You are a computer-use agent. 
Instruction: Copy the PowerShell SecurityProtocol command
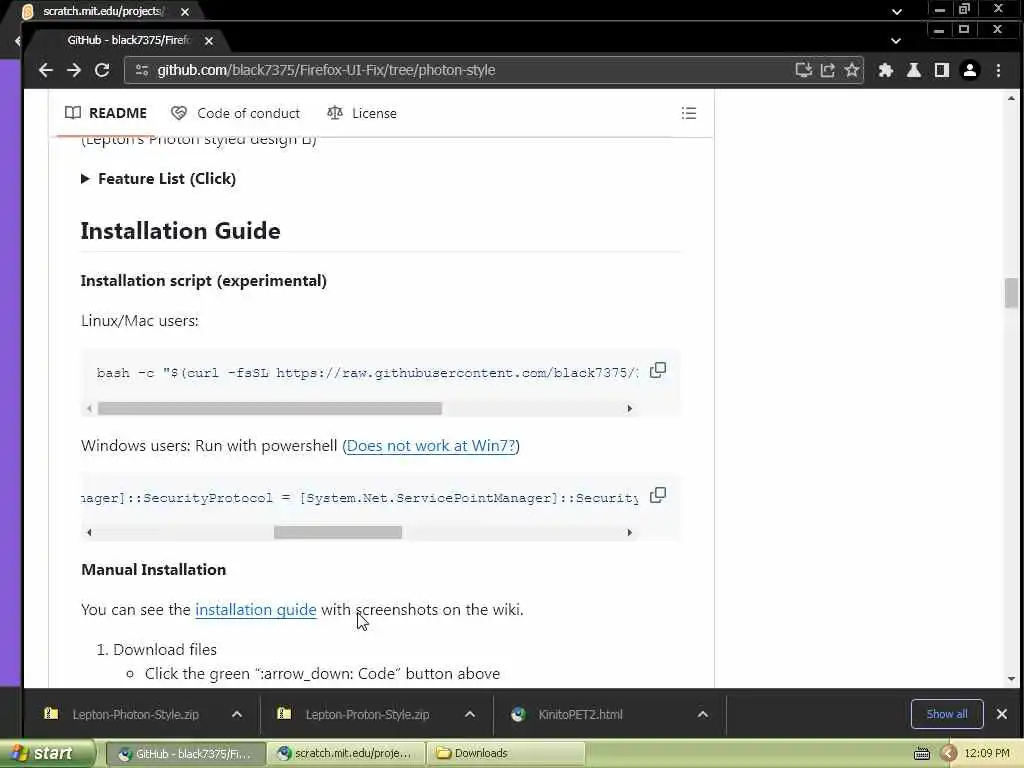658,495
